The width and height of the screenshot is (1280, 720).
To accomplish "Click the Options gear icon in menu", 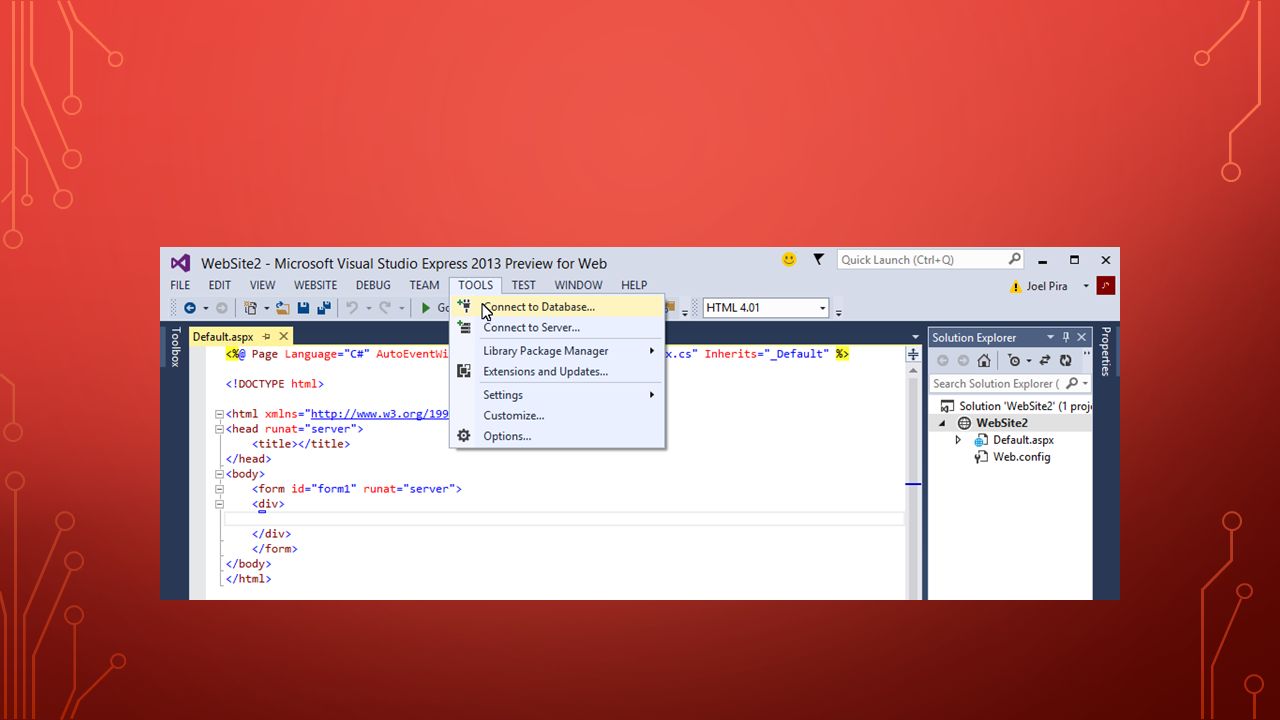I will [464, 436].
